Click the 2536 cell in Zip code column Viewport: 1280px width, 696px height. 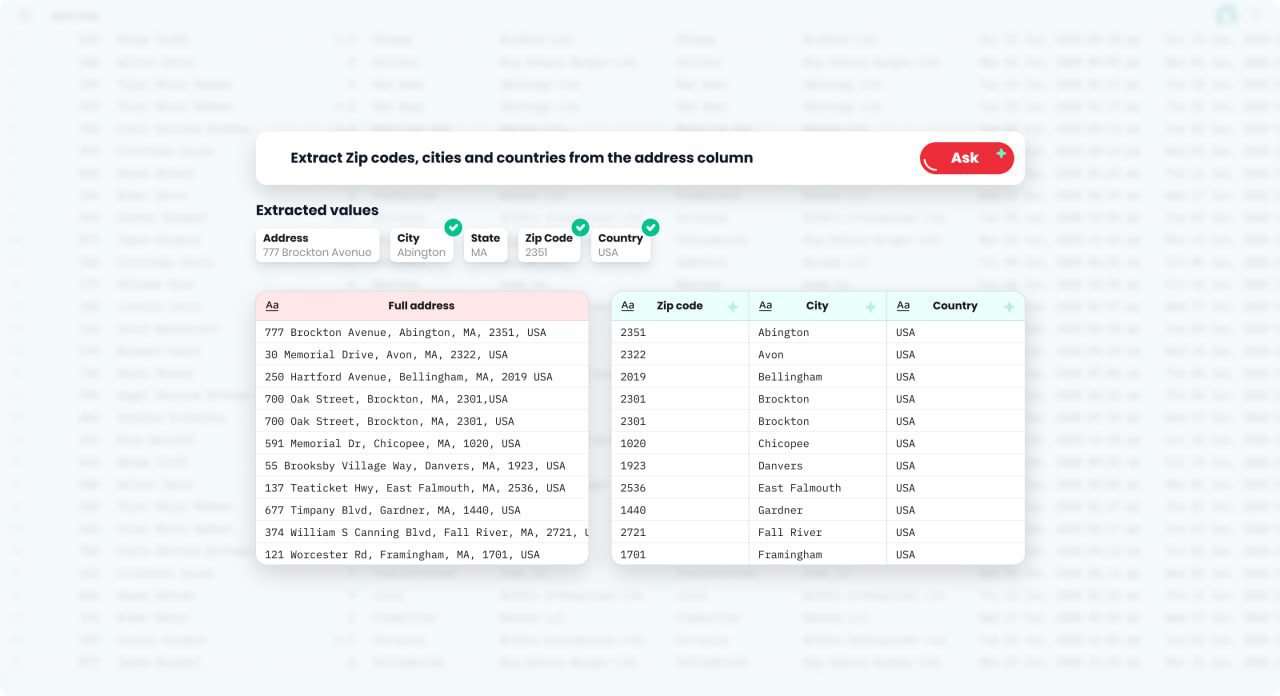pyautogui.click(x=633, y=488)
